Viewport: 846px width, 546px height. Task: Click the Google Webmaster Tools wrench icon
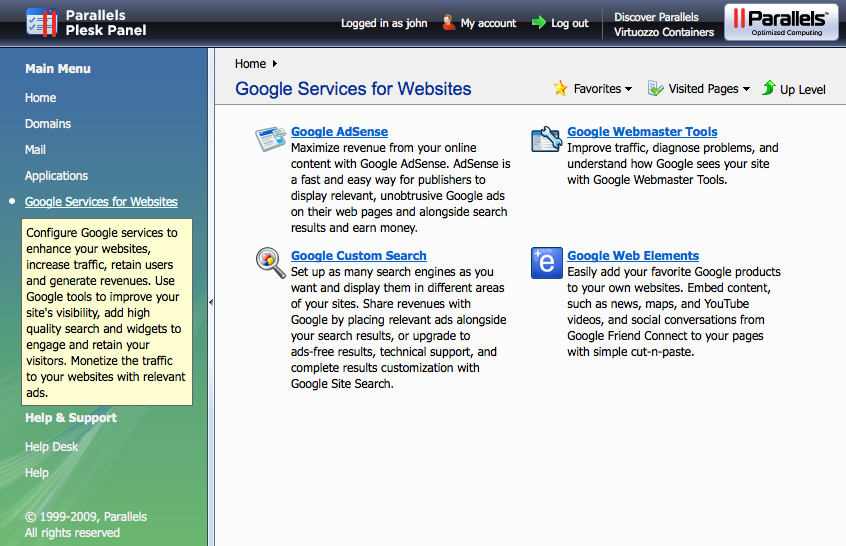pyautogui.click(x=547, y=139)
